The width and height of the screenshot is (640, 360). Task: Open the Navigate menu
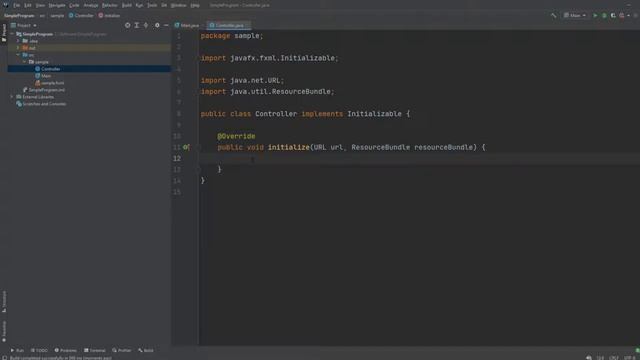[57, 5]
